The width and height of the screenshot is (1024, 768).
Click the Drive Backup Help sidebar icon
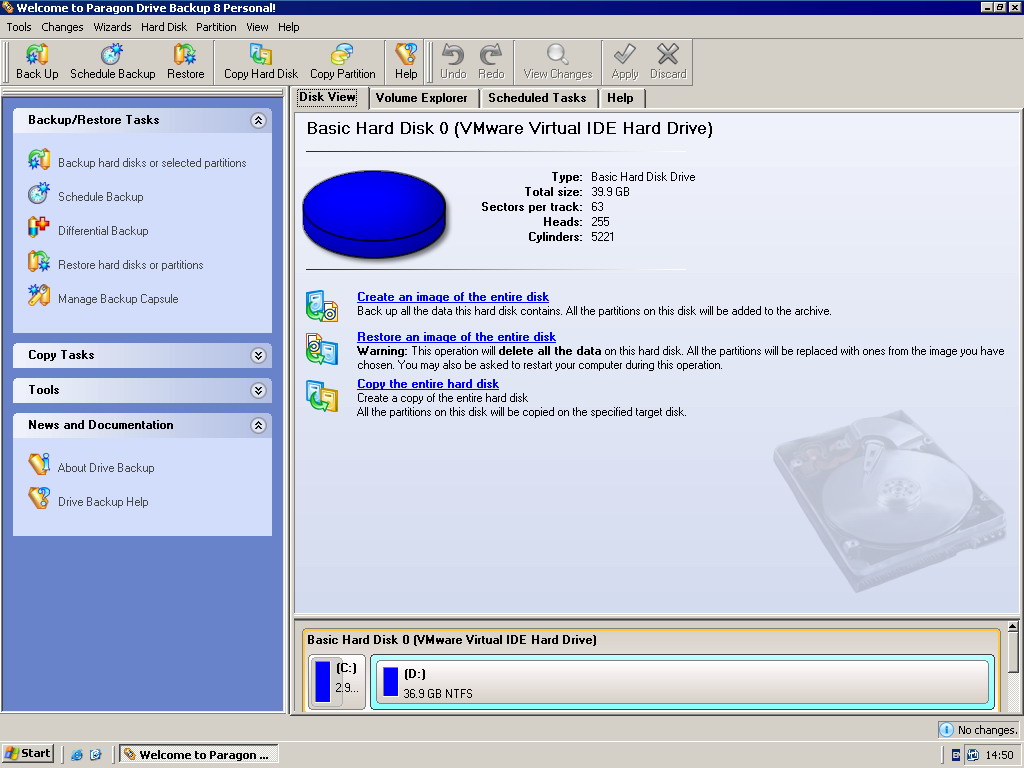click(x=39, y=498)
